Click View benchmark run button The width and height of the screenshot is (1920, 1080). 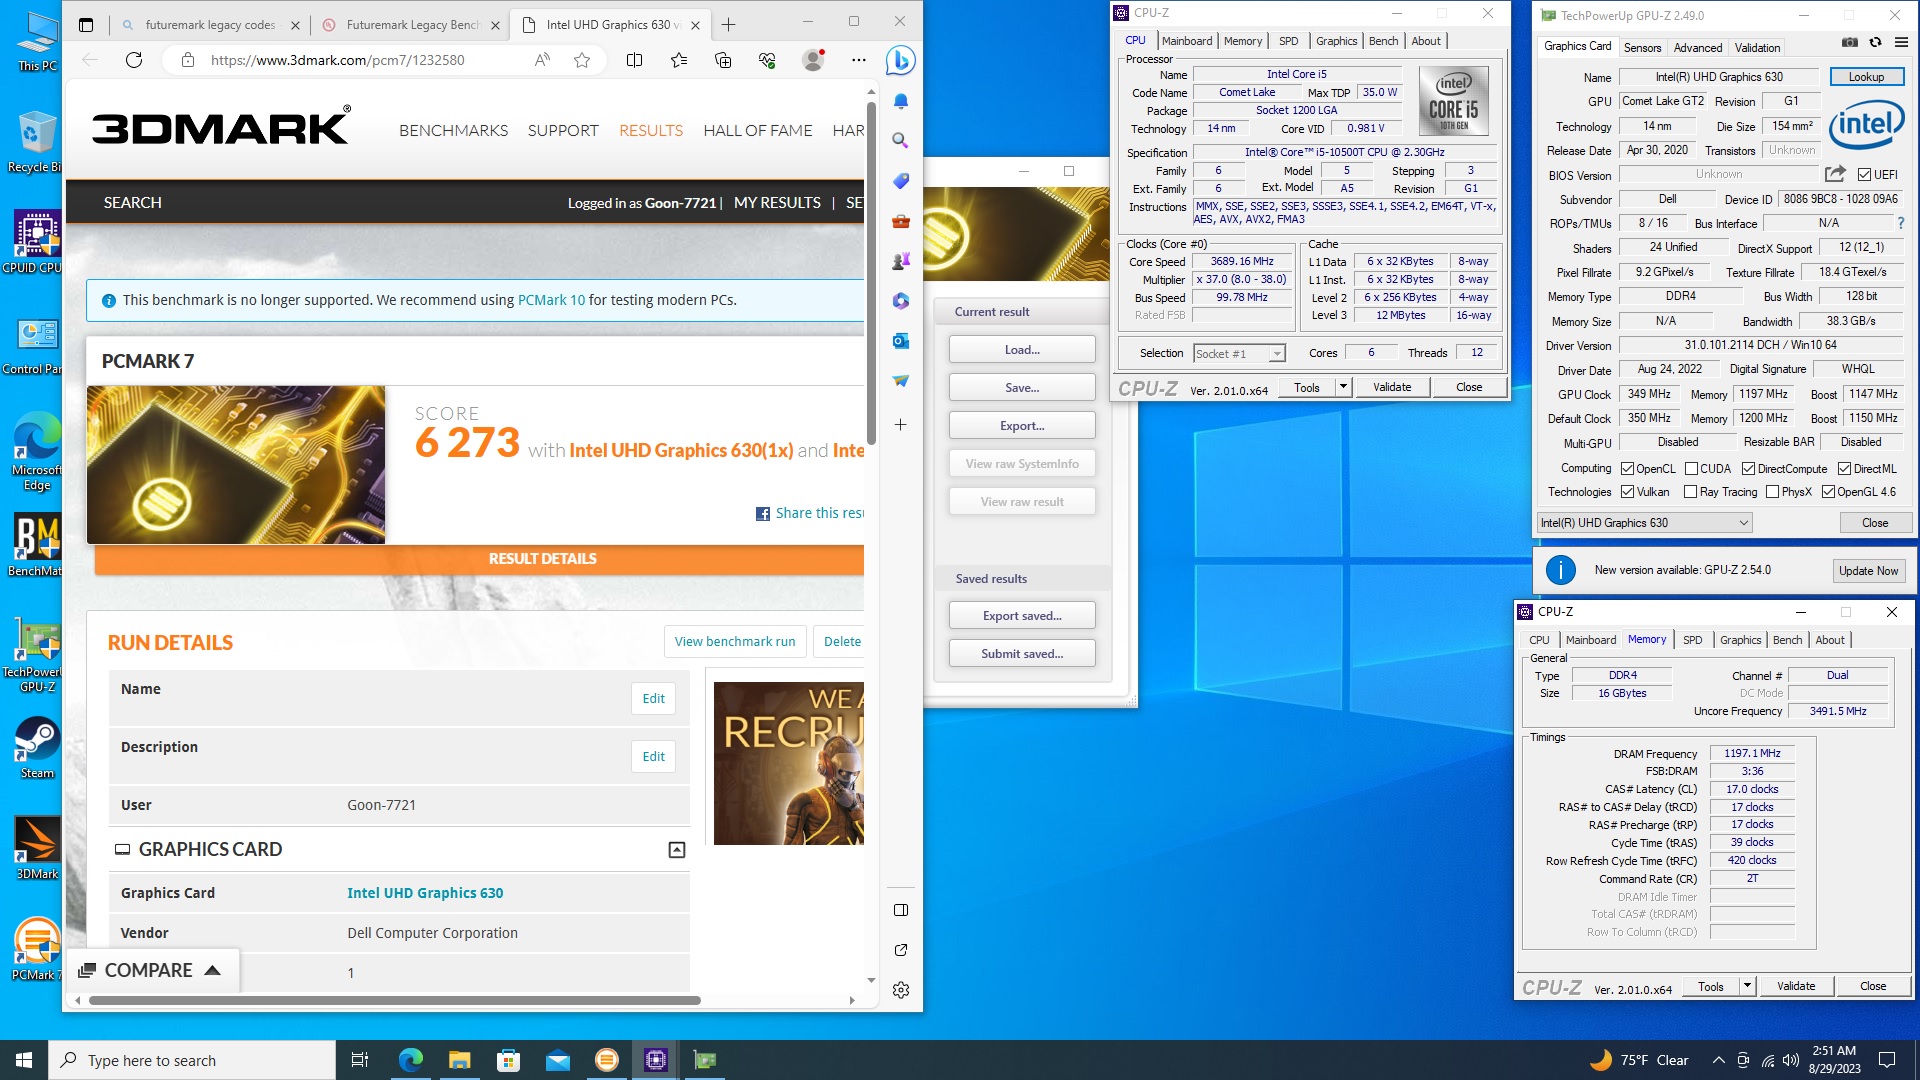click(x=735, y=642)
